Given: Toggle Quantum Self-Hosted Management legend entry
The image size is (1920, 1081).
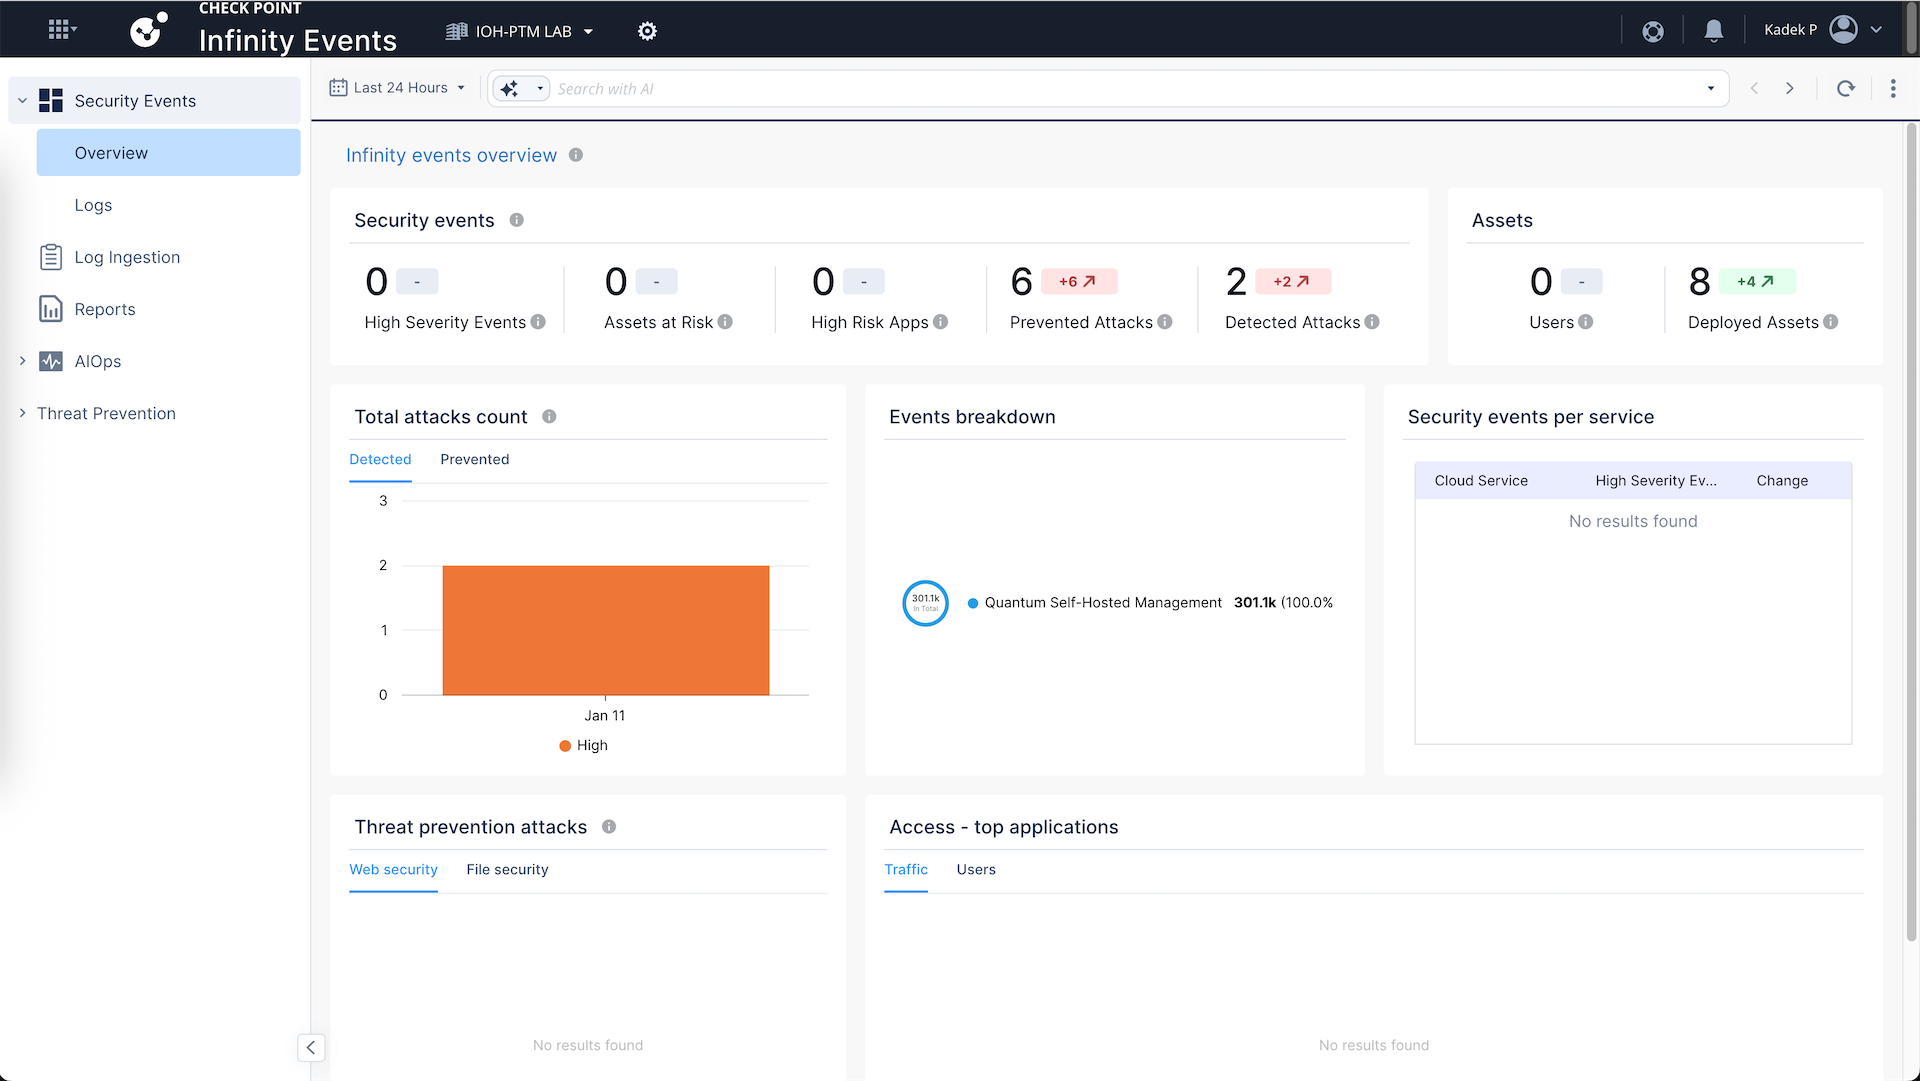Looking at the screenshot, I should tap(1102, 602).
